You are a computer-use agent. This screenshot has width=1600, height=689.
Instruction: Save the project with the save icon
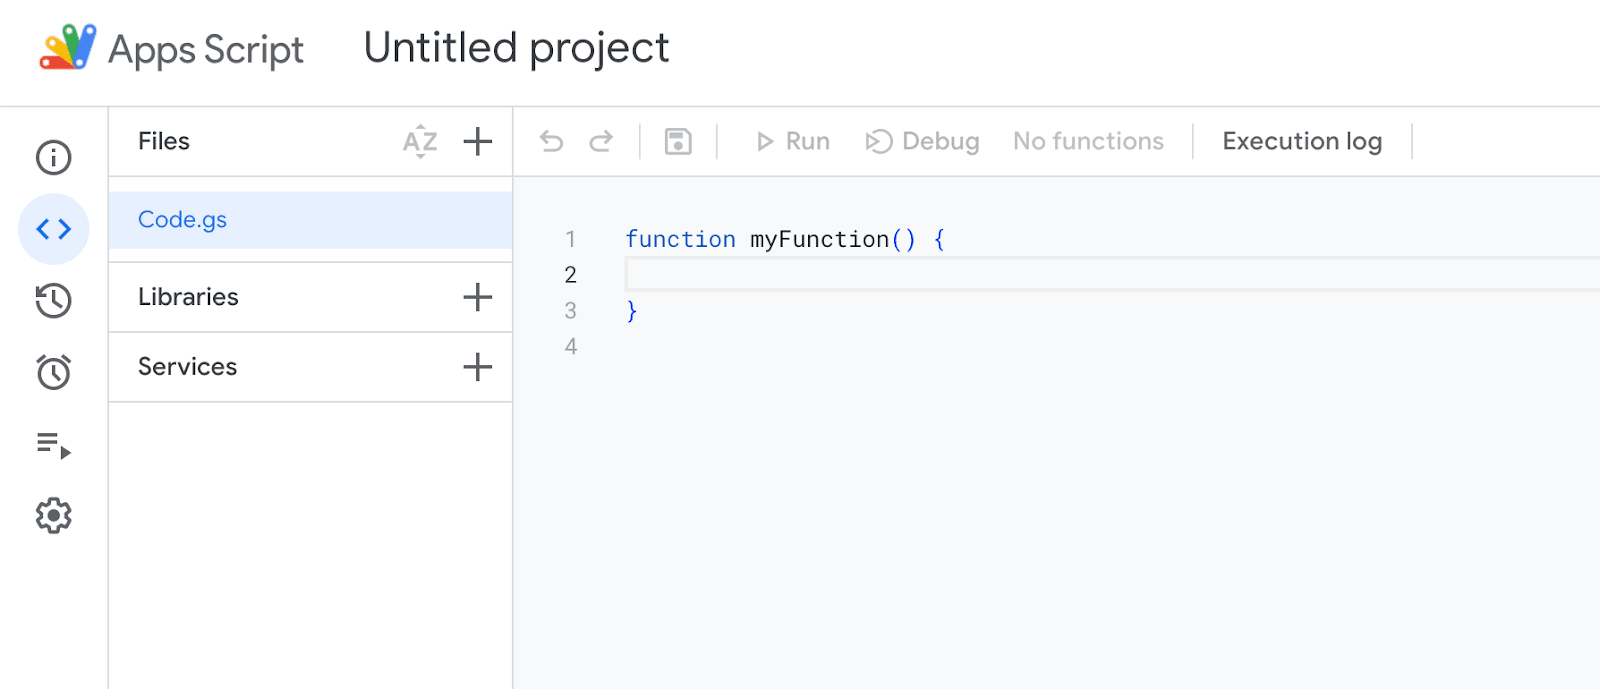(679, 141)
